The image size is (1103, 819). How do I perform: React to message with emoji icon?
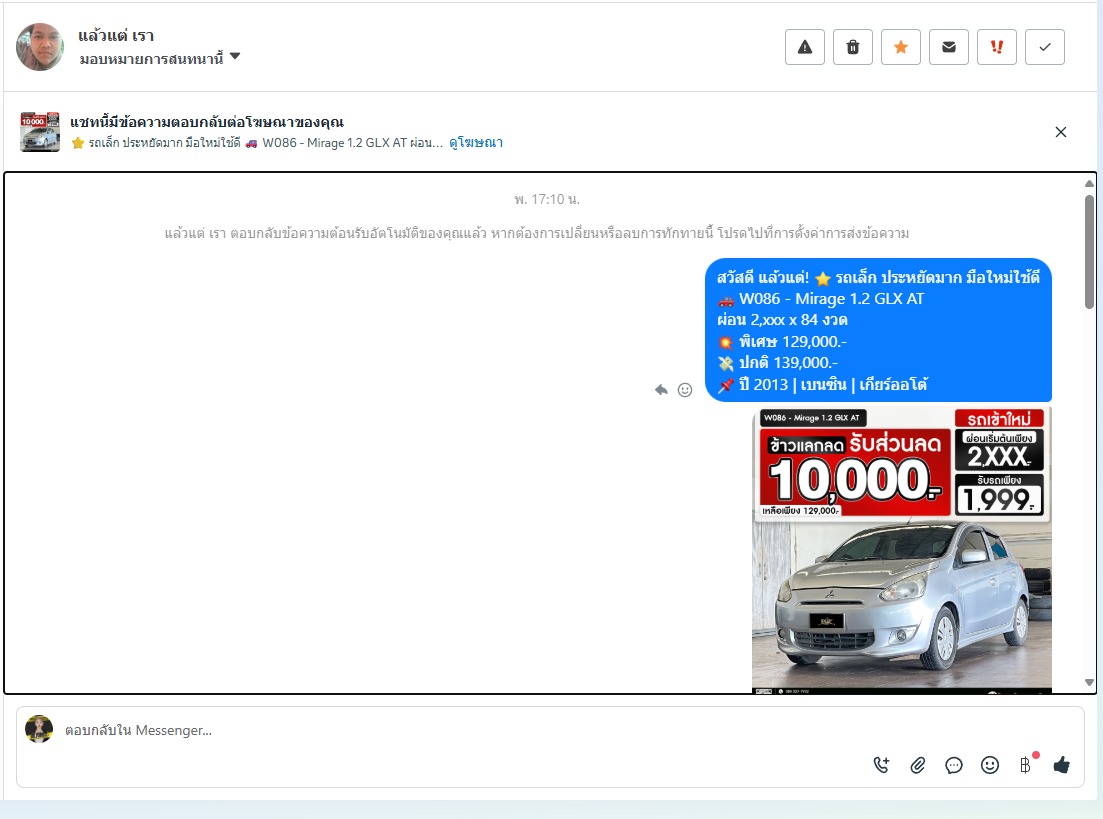coord(685,390)
